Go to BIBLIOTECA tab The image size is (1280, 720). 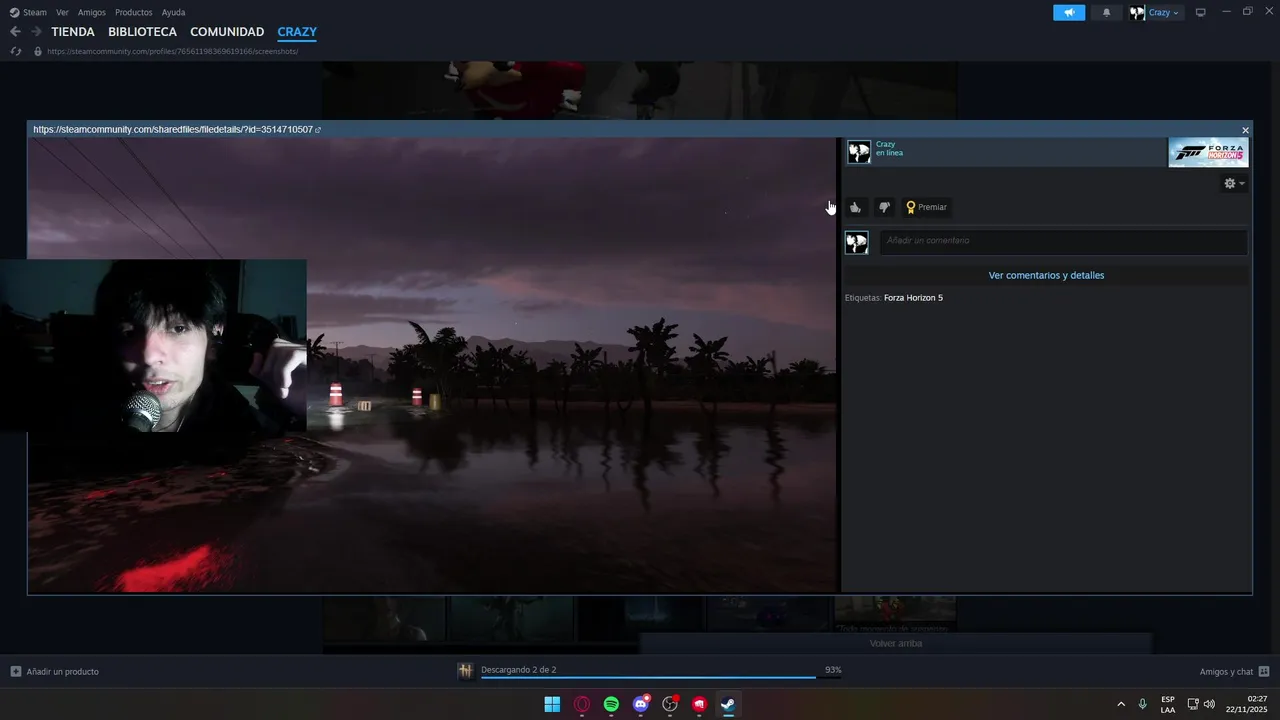[x=142, y=32]
